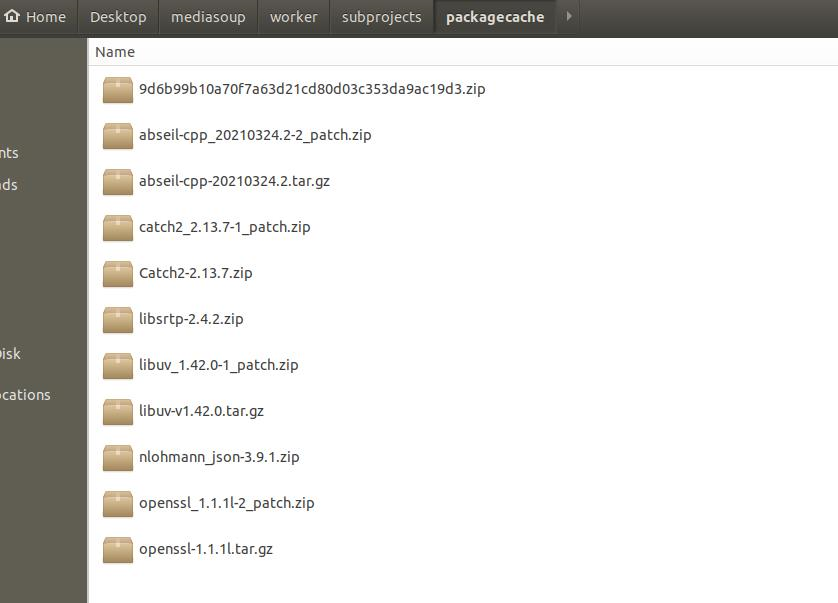Image resolution: width=838 pixels, height=603 pixels.
Task: Select archive icon of abseil-cpp-20210324.2.tar.gz
Action: 118,182
